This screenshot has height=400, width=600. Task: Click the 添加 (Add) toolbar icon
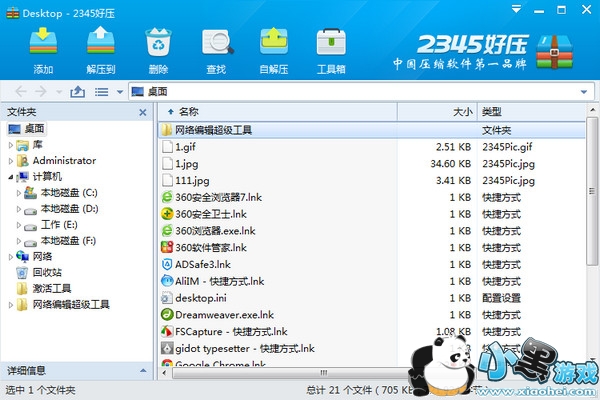pyautogui.click(x=43, y=41)
